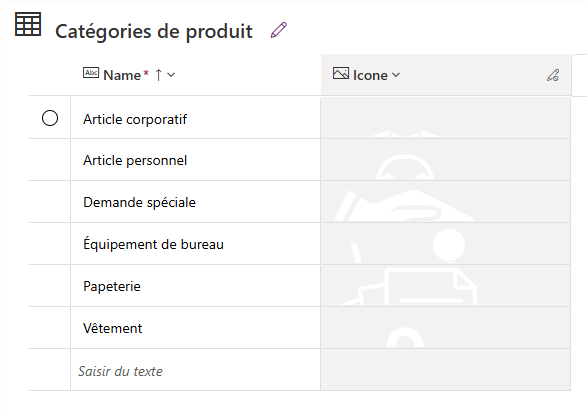Screen dimensions: 587x413
Task: Click the Catégories de produit title
Action: pos(154,31)
